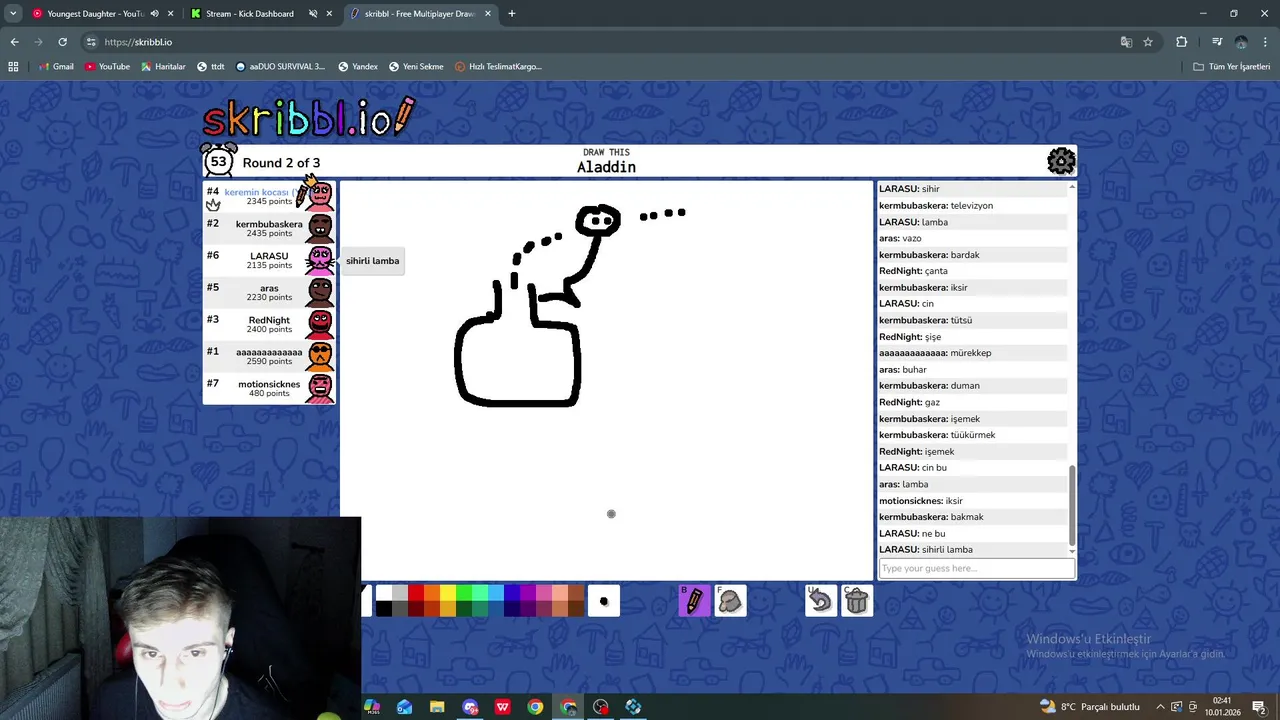This screenshot has width=1280, height=720.
Task: Click the skribbl.io logo
Action: click(x=308, y=118)
